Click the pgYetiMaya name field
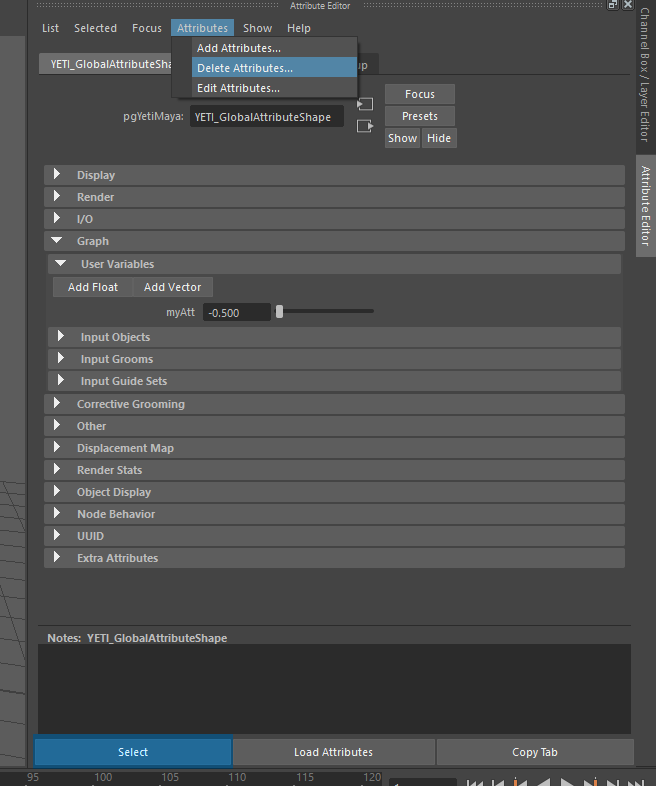 [267, 117]
